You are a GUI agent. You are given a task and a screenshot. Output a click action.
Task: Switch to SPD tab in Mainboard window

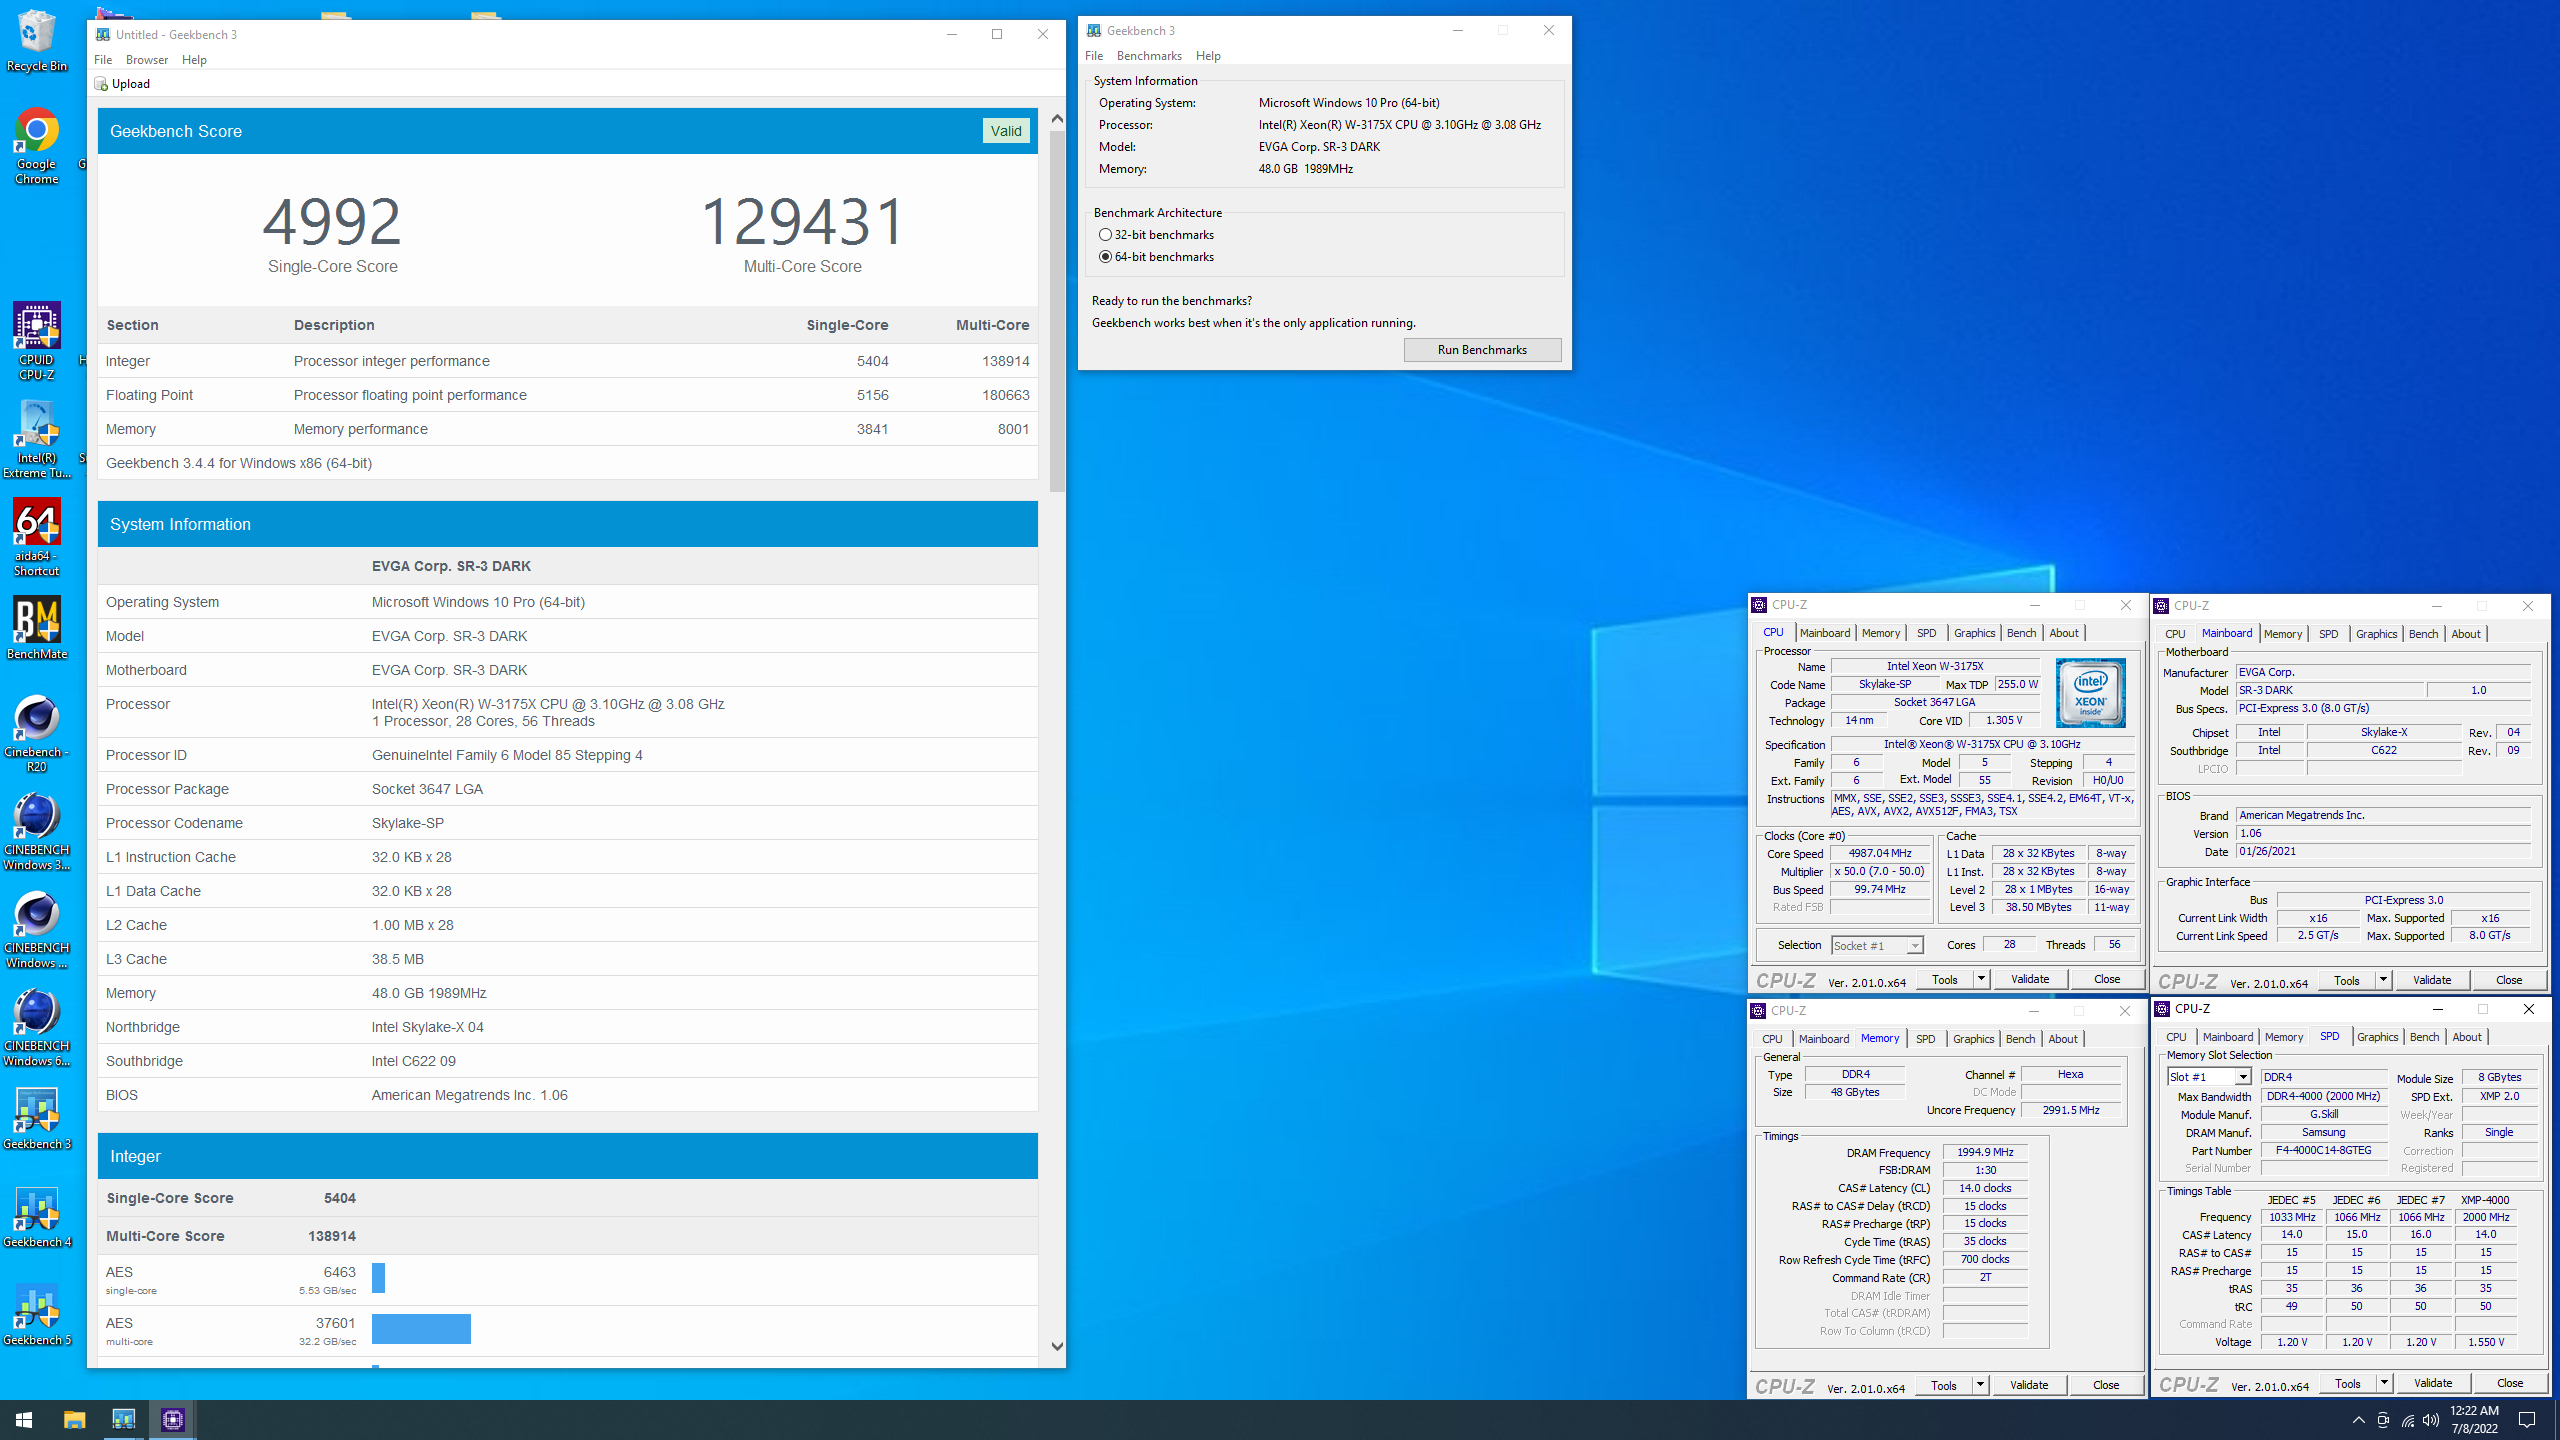click(x=2328, y=634)
